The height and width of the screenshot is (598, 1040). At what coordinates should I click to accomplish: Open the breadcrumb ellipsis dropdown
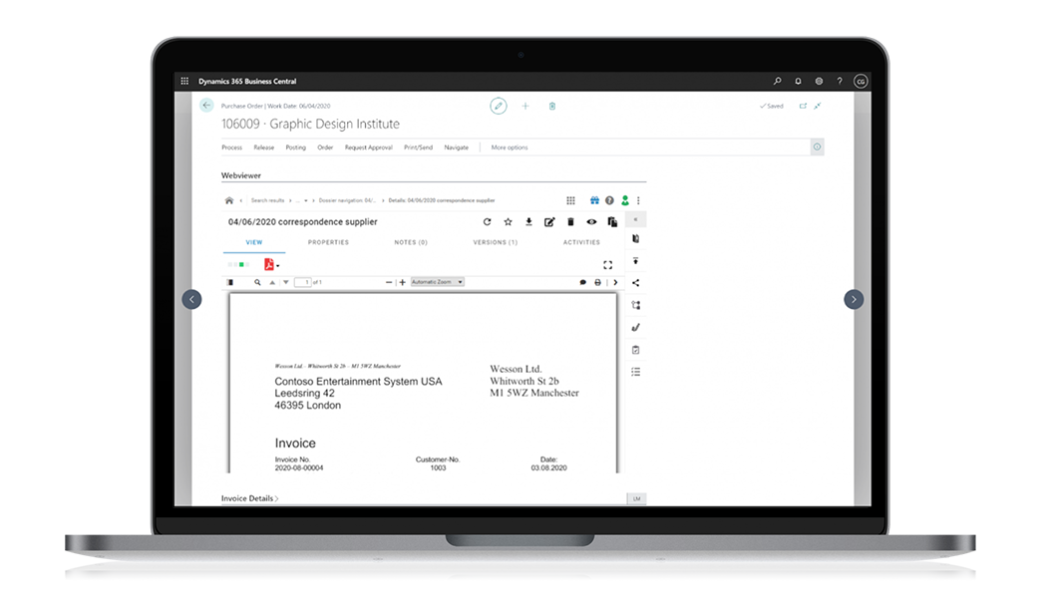(301, 200)
